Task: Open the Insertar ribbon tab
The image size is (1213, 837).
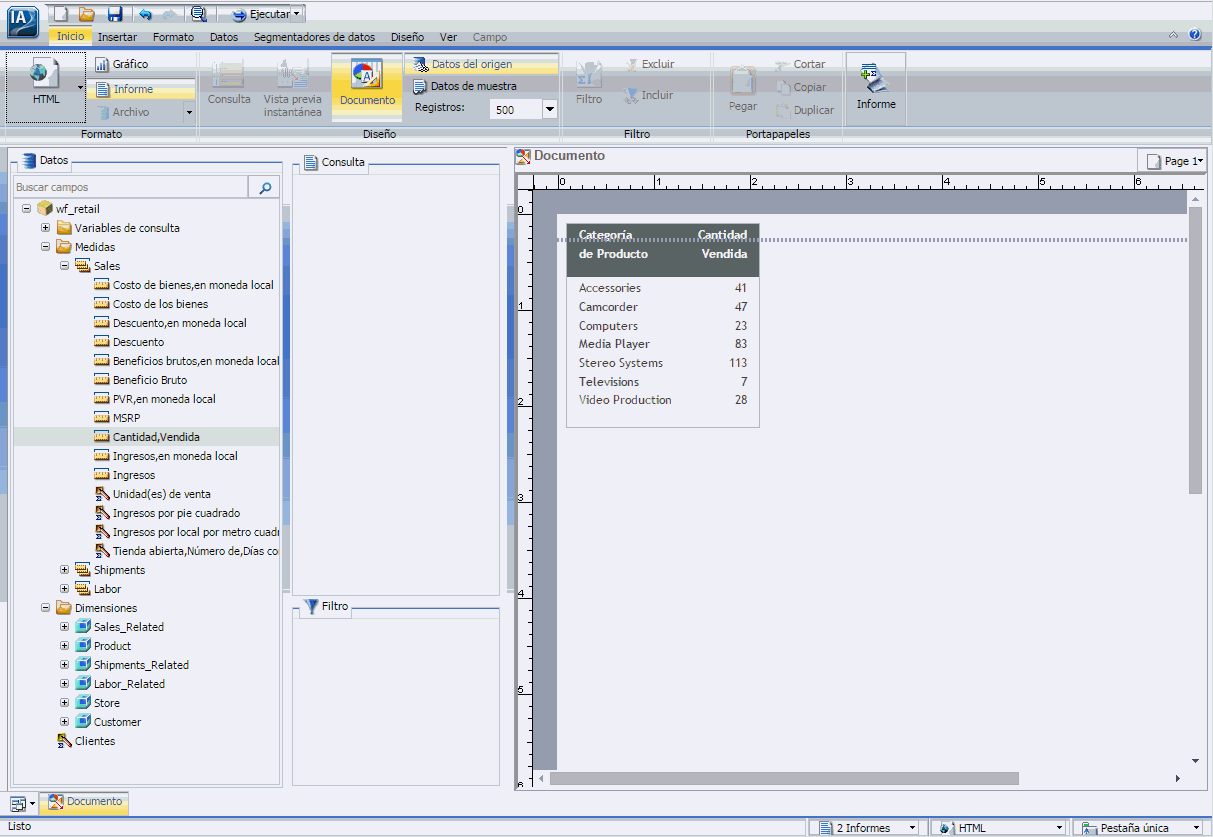Action: click(118, 37)
